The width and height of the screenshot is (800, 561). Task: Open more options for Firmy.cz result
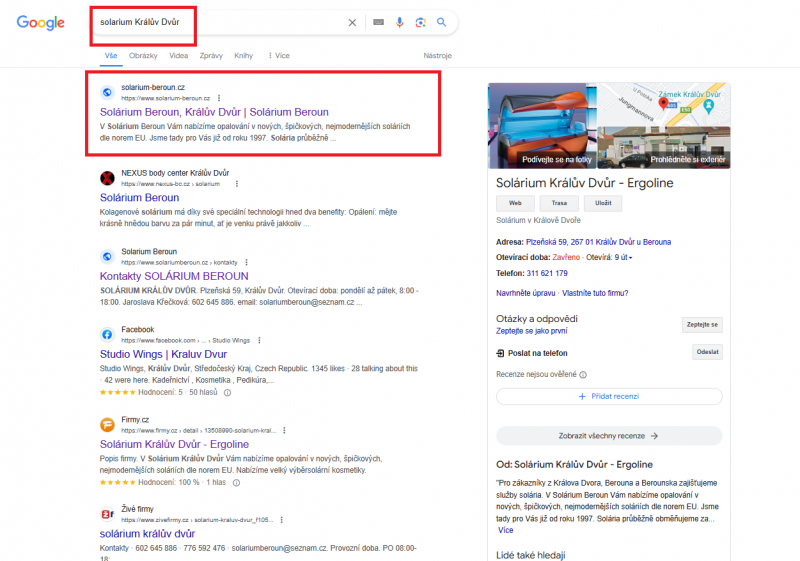(x=284, y=430)
